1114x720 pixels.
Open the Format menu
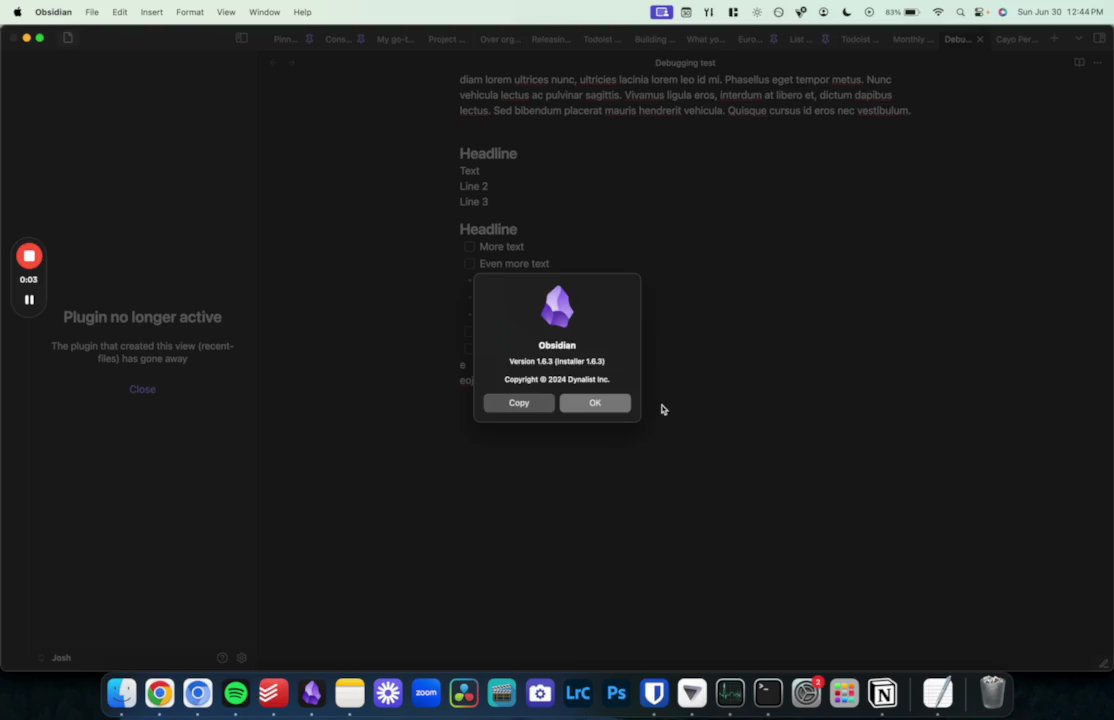190,12
